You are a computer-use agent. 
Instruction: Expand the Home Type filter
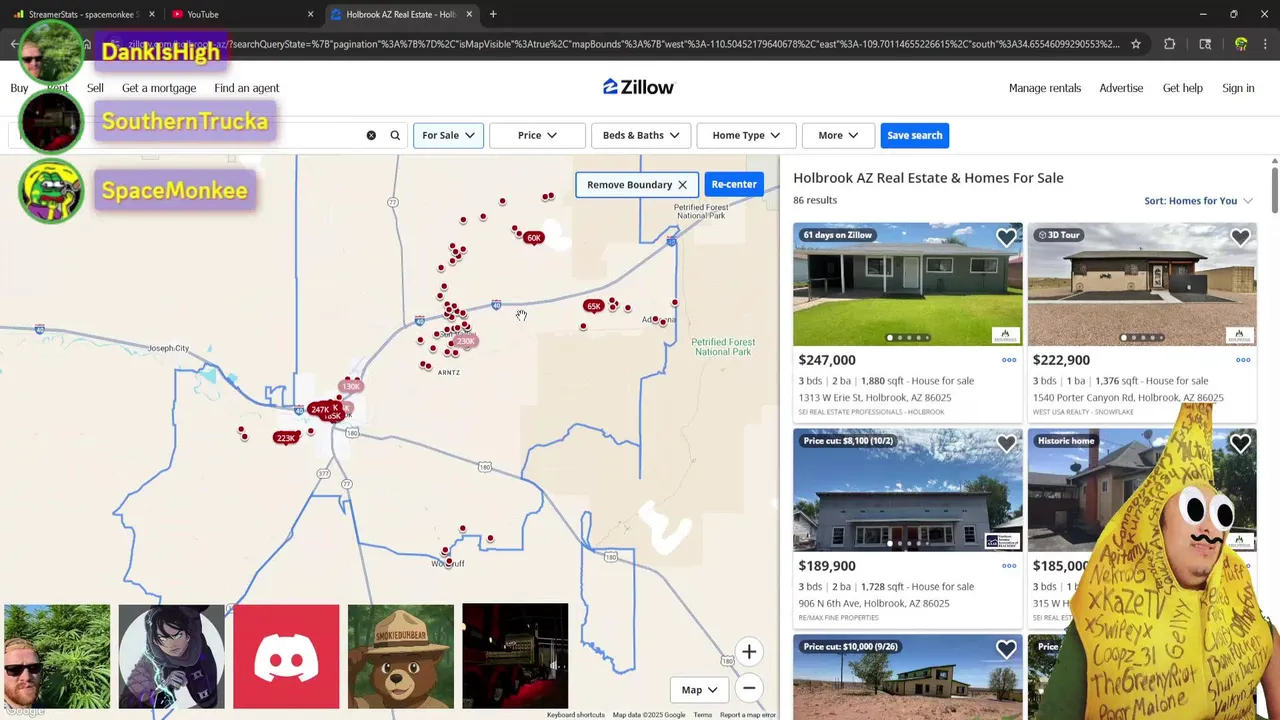[746, 135]
